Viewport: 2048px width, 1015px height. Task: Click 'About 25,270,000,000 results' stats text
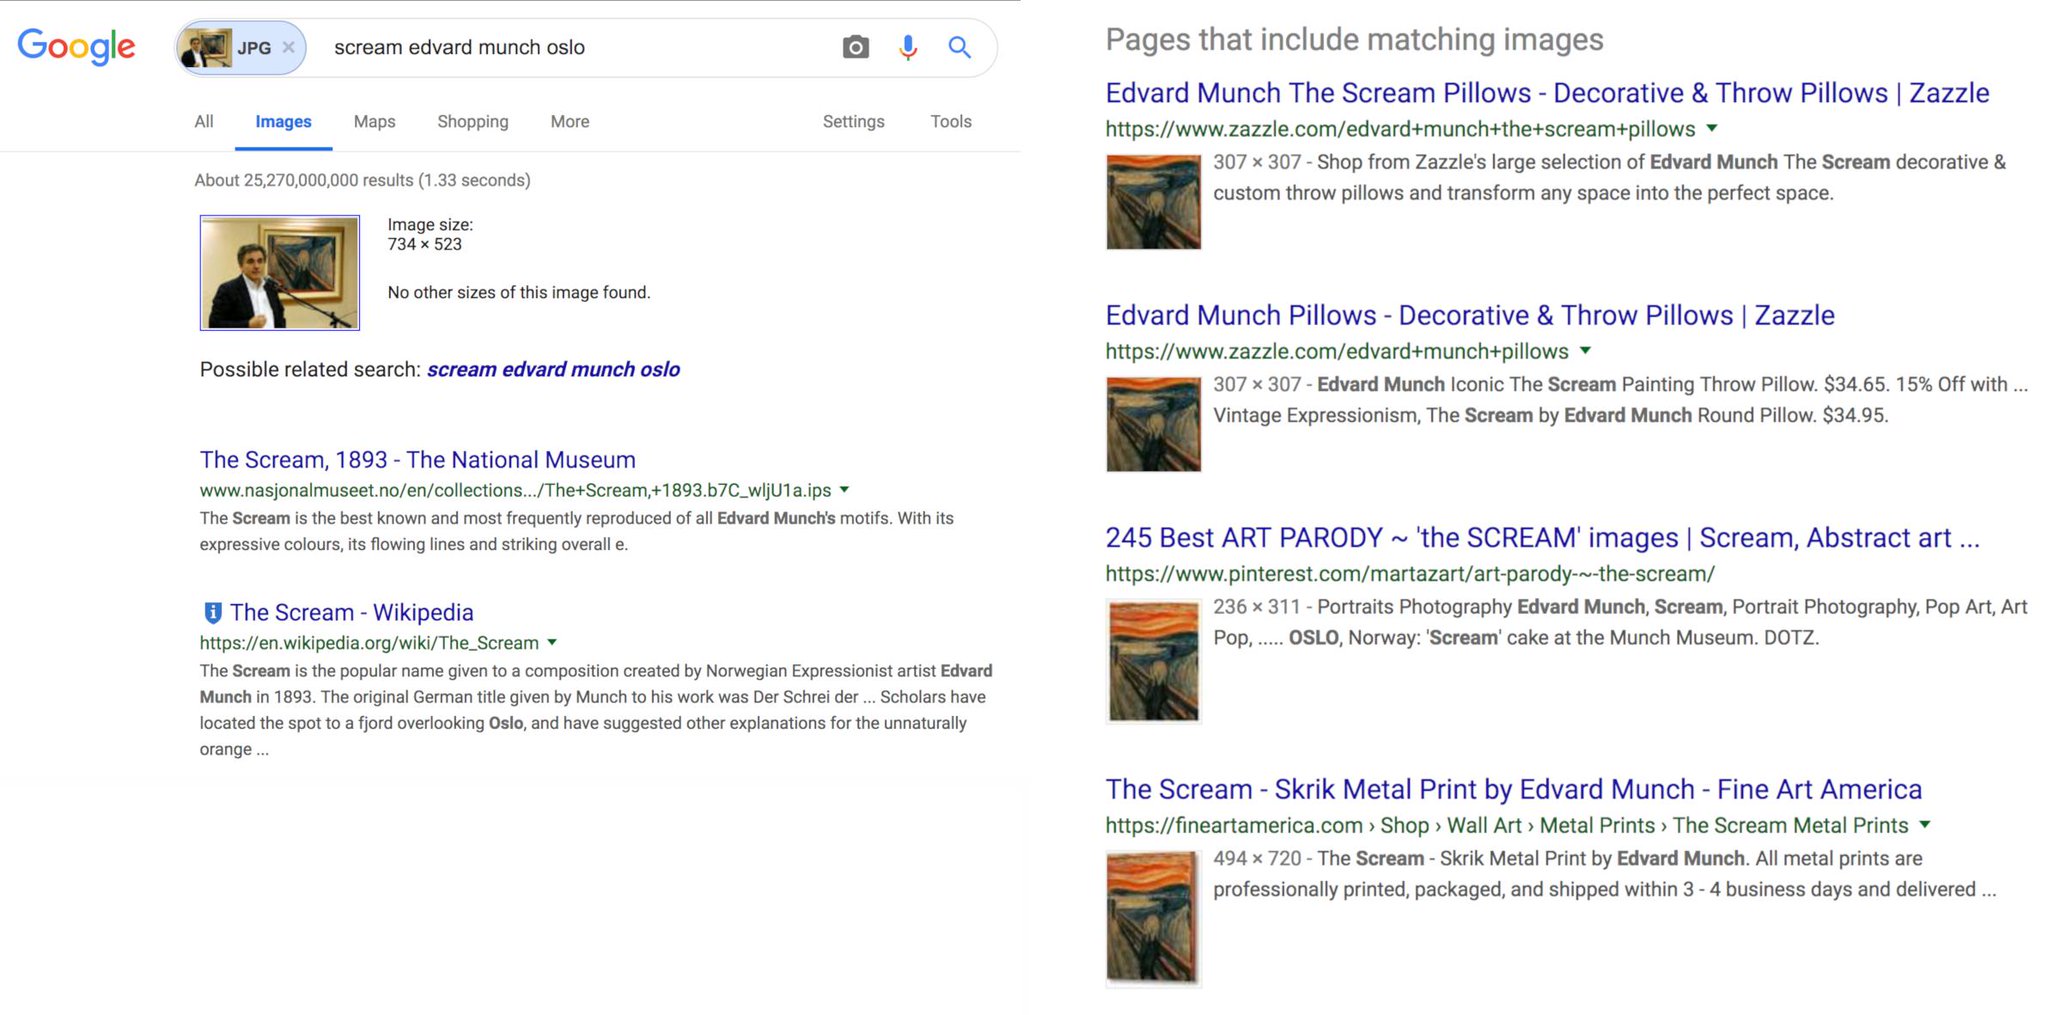[362, 180]
